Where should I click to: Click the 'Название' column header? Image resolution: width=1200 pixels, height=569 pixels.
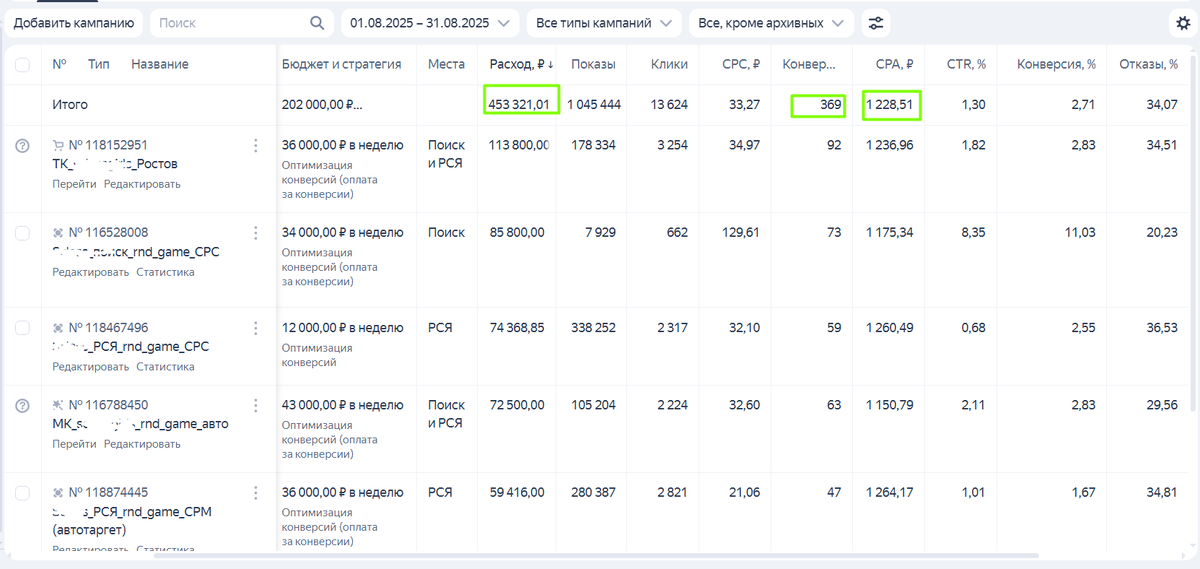click(160, 64)
